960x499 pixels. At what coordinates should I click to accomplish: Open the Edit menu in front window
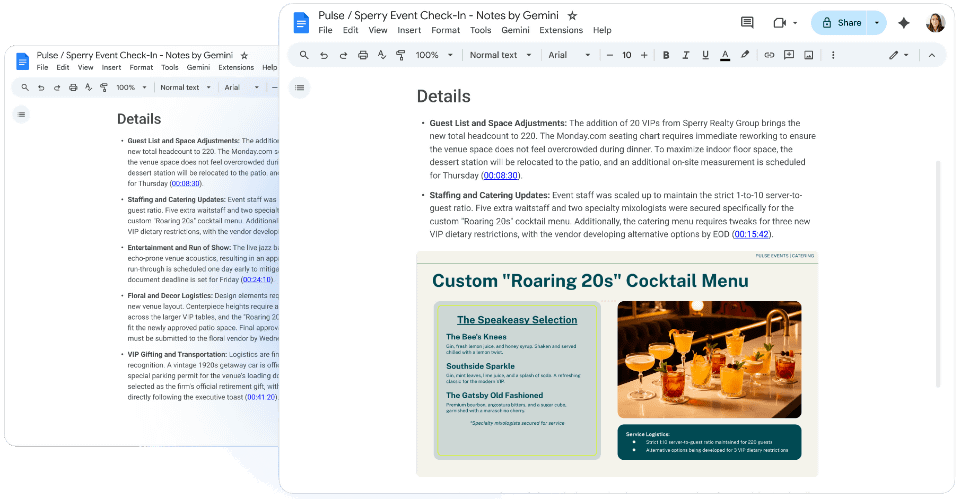click(x=350, y=30)
